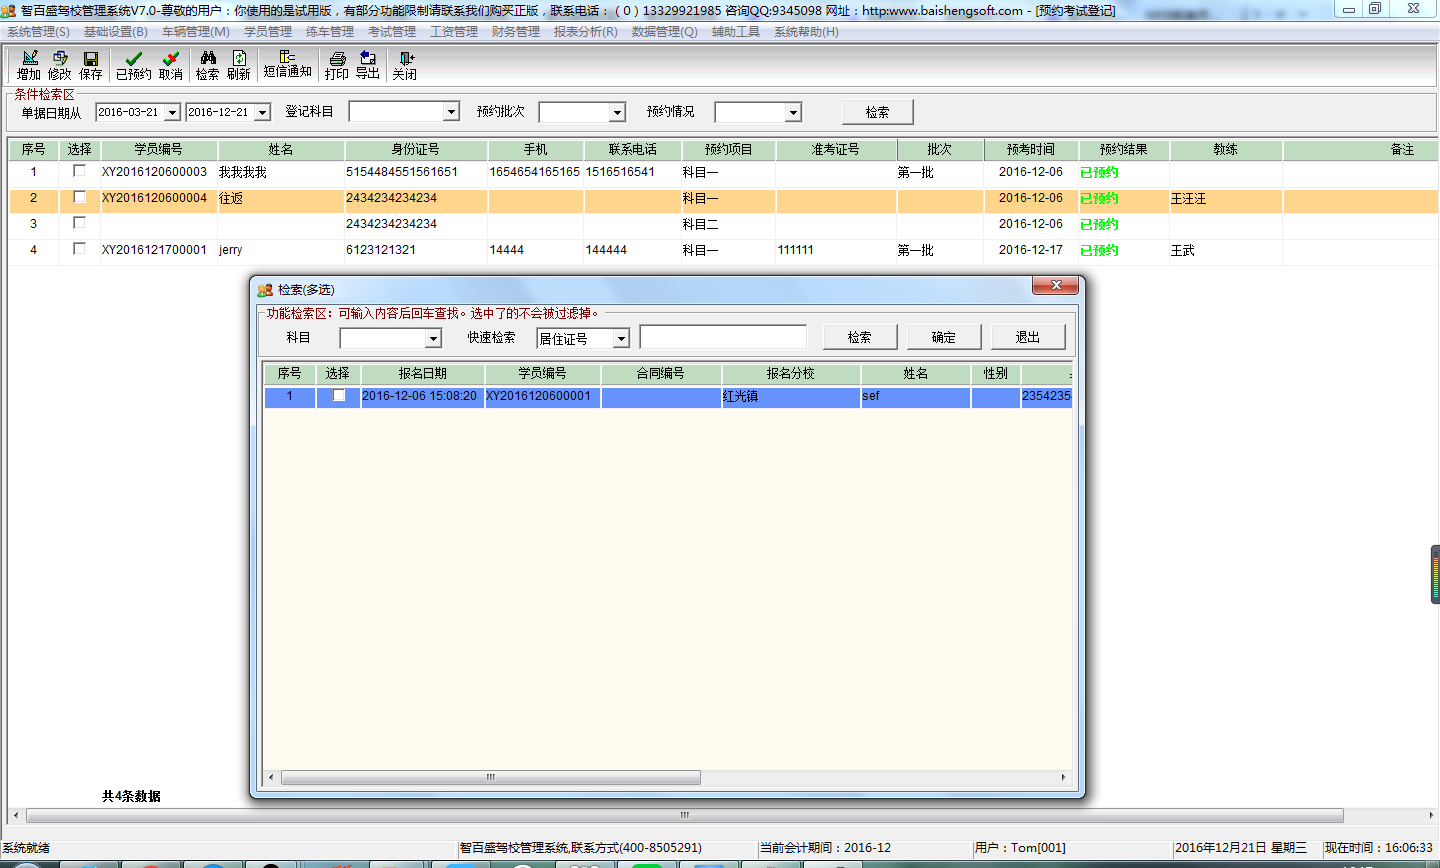1440x868 pixels.
Task: Click the 刷新 (Refresh) toolbar icon
Action: [x=239, y=66]
